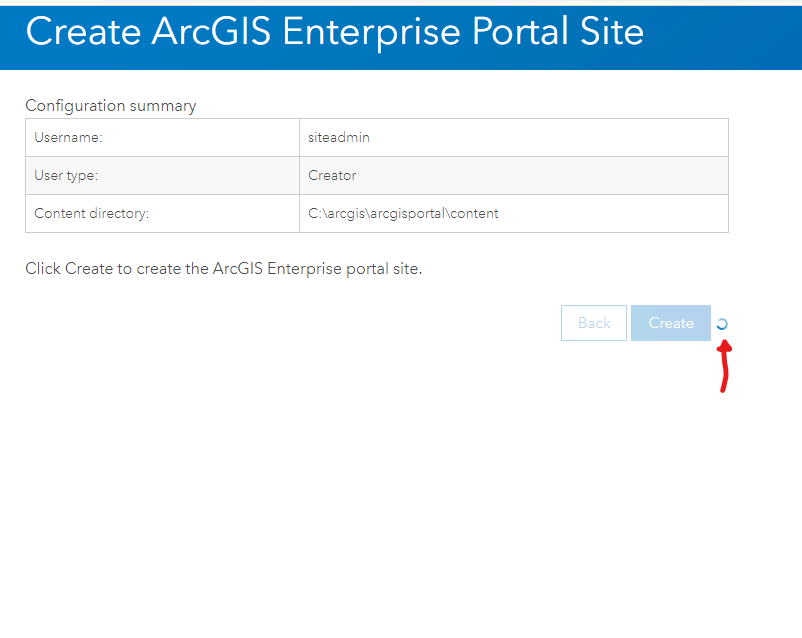
Task: Click the 'Content directory:' label cell
Action: click(x=162, y=213)
